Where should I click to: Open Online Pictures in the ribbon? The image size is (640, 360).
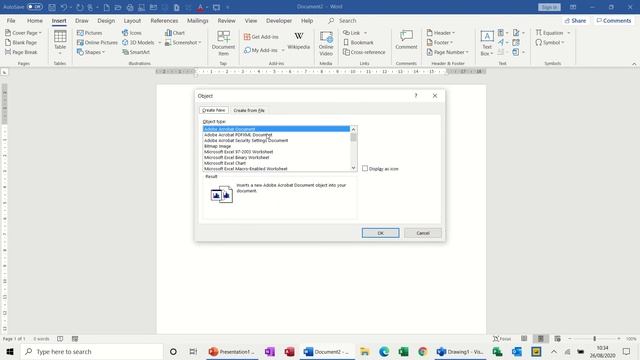pyautogui.click(x=97, y=42)
